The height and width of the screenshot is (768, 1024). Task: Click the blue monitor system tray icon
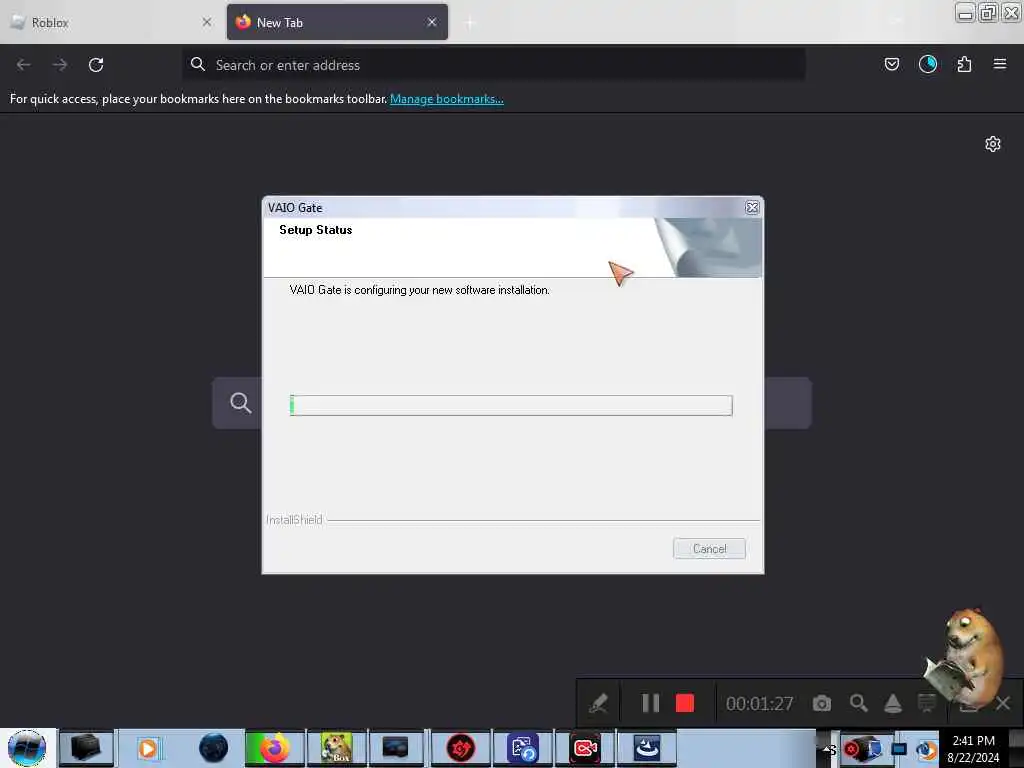click(x=899, y=749)
